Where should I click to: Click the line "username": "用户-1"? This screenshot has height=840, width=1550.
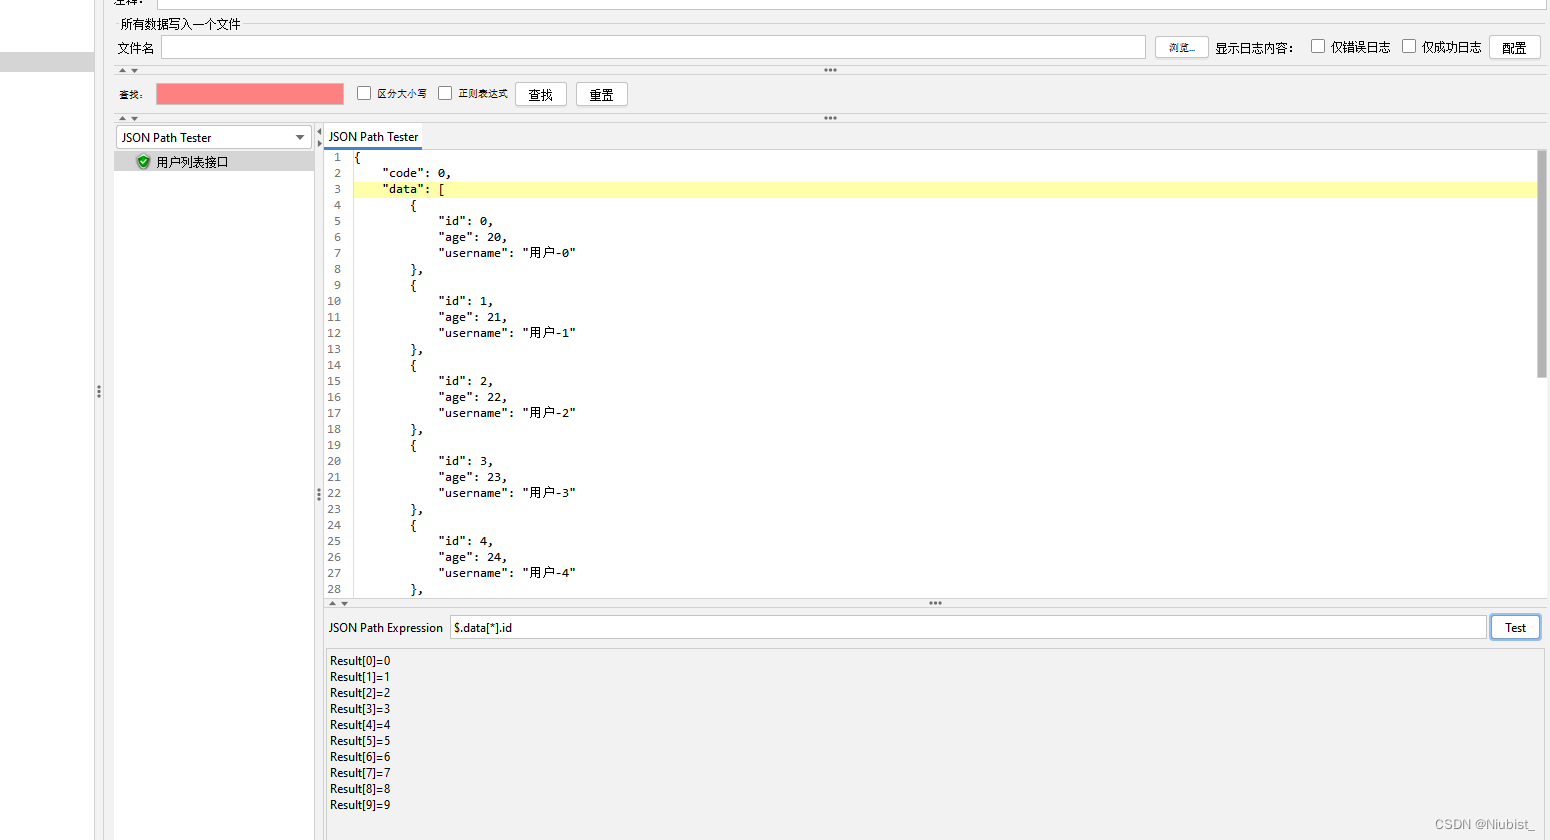507,333
